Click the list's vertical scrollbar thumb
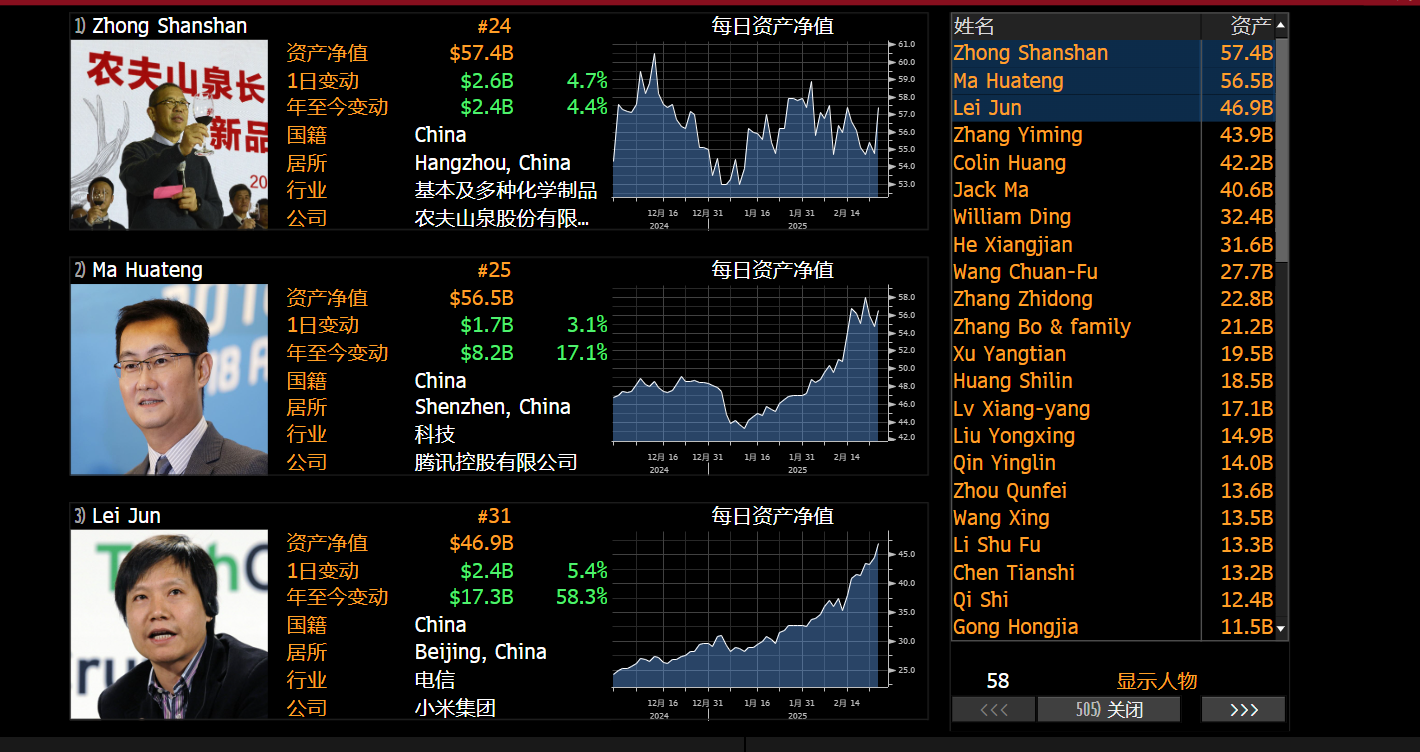1420x752 pixels. point(1281,150)
